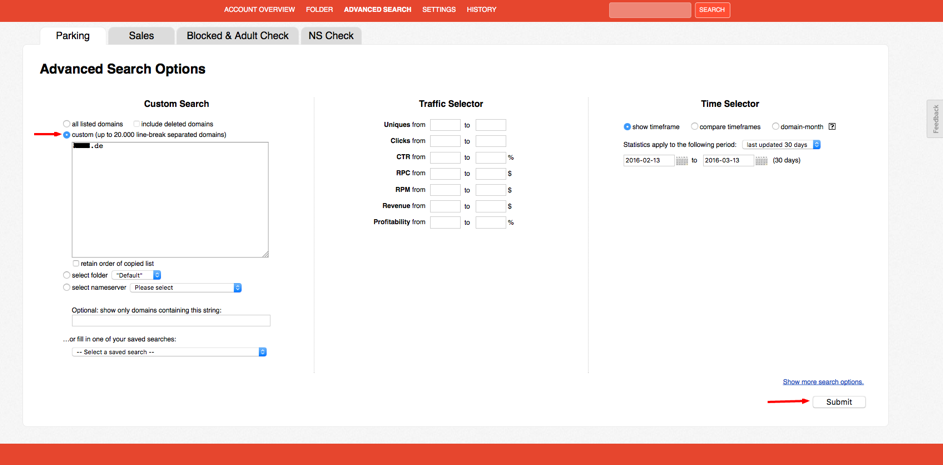Open the Feedback side tab
Image resolution: width=943 pixels, height=465 pixels.
(935, 119)
